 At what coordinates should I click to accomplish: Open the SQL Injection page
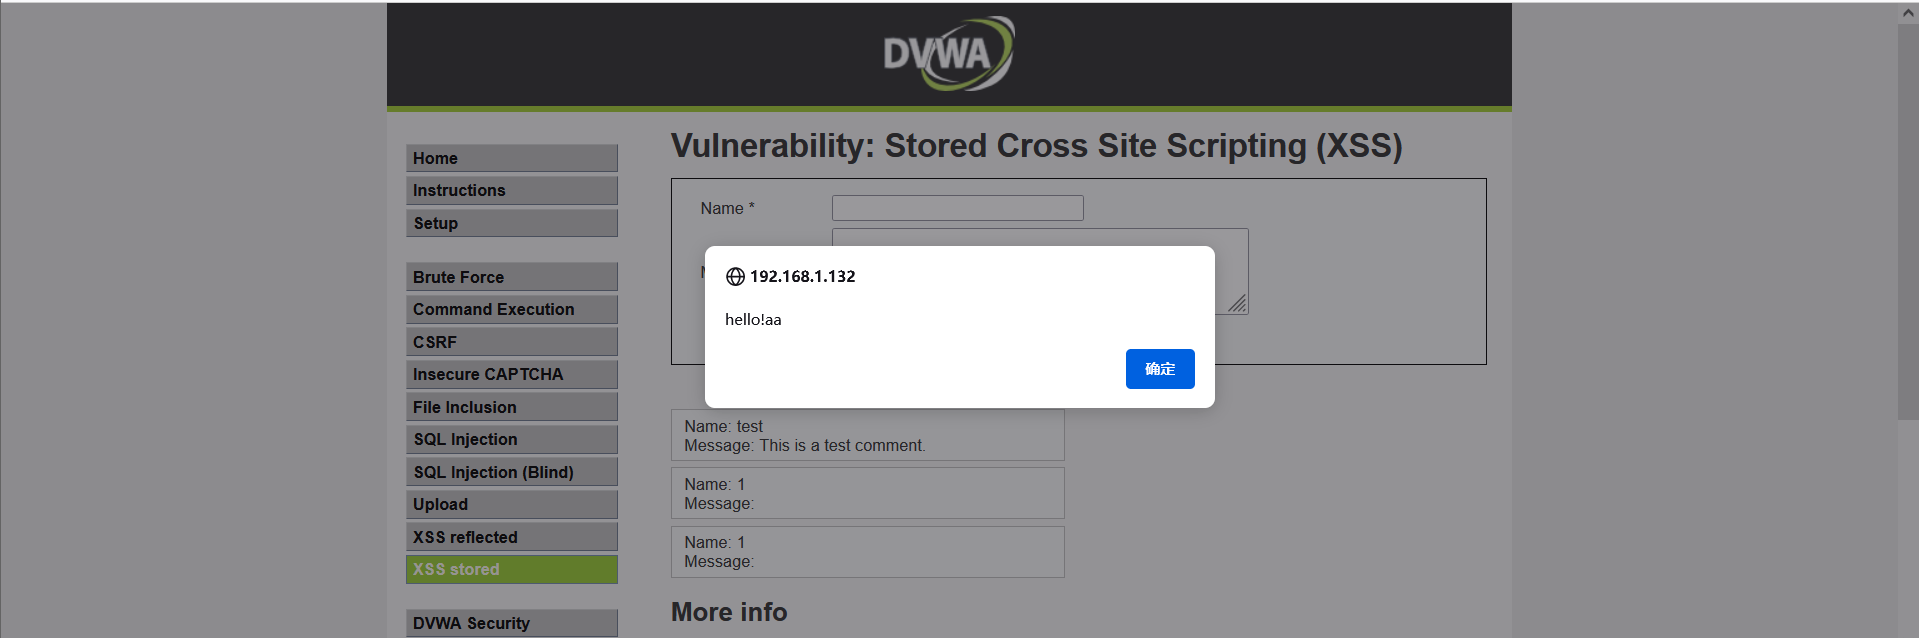coord(512,439)
